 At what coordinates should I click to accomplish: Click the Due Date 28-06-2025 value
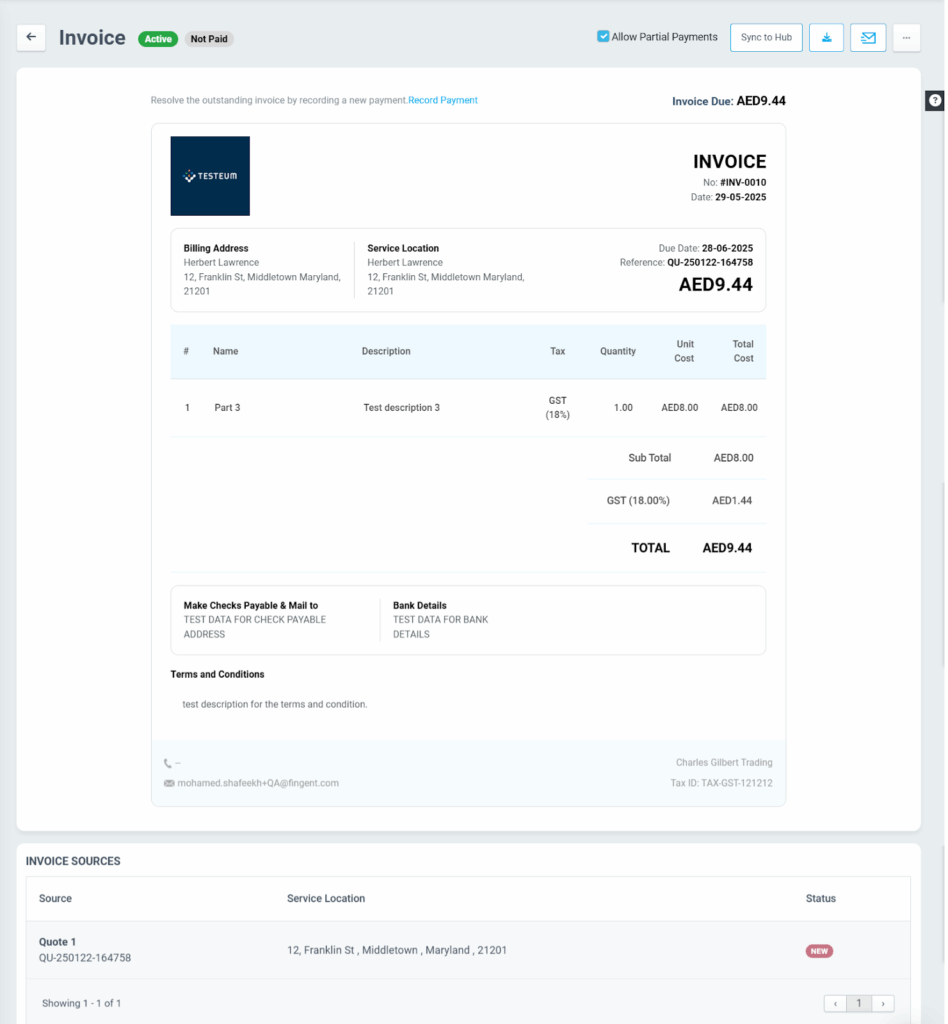click(x=727, y=248)
